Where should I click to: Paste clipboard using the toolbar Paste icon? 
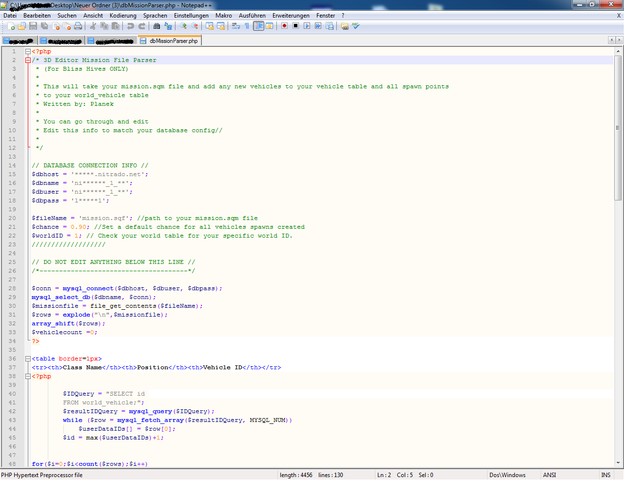pyautogui.click(x=115, y=26)
